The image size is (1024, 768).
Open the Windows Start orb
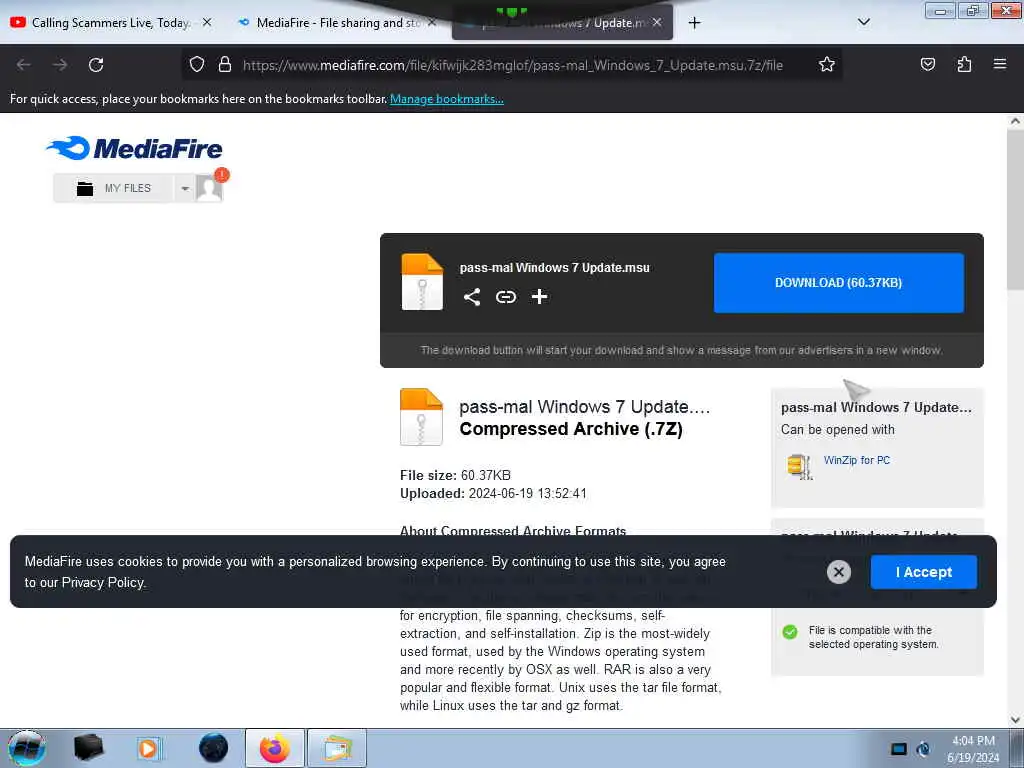coord(27,748)
